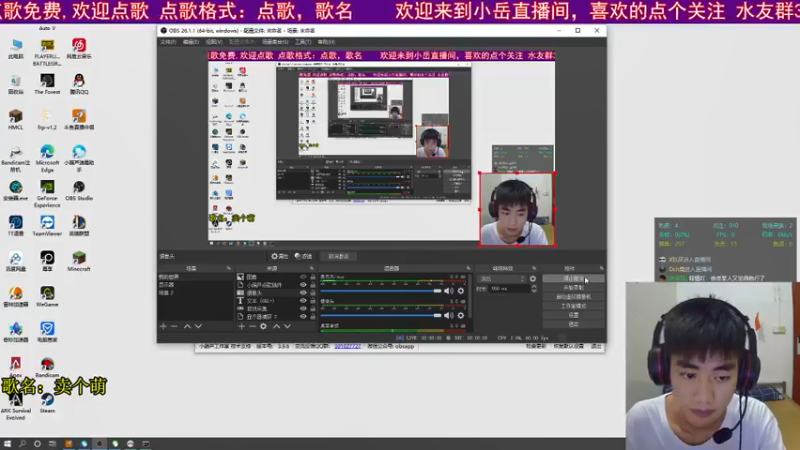The height and width of the screenshot is (450, 800).
Task: Remove selected scene with minus icon
Action: click(x=174, y=326)
